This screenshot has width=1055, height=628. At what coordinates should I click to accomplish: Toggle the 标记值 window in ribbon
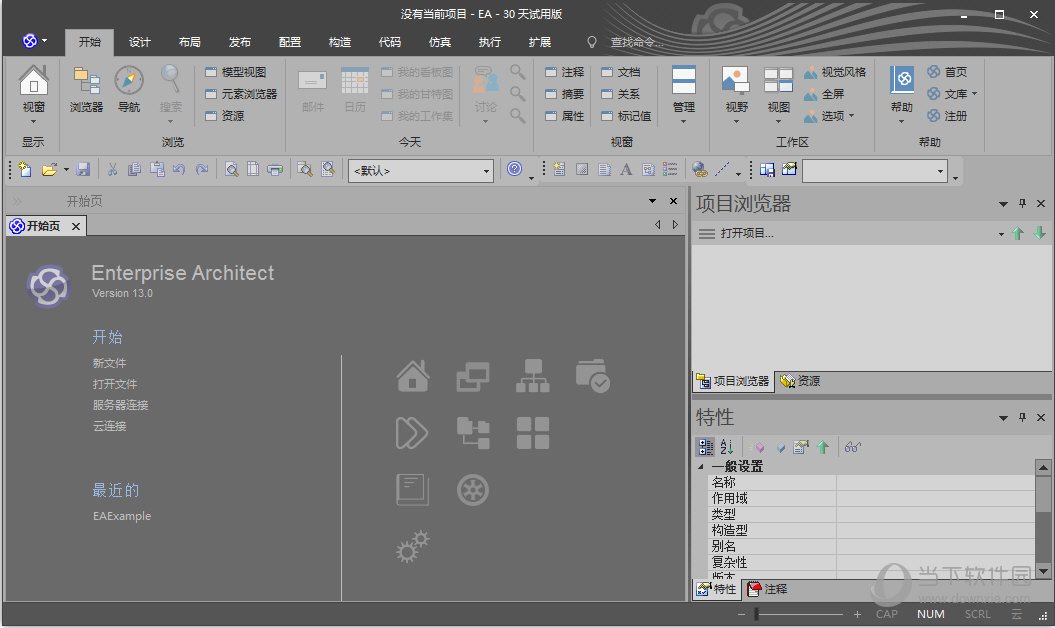click(626, 116)
